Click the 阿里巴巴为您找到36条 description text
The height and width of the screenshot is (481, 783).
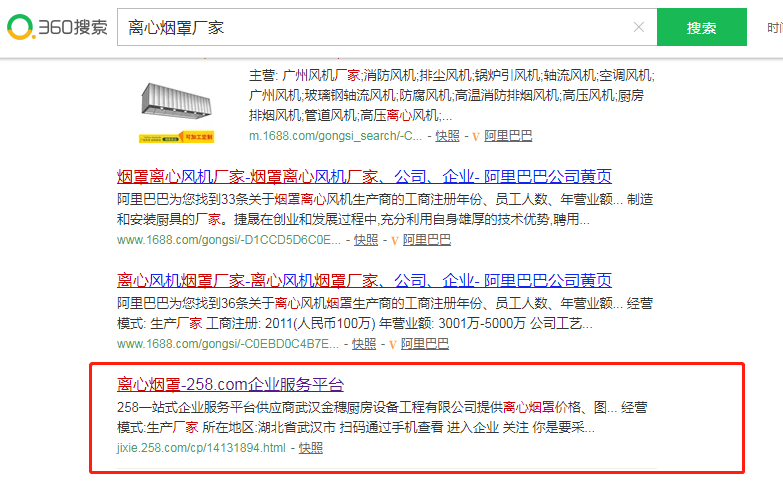[x=385, y=313]
